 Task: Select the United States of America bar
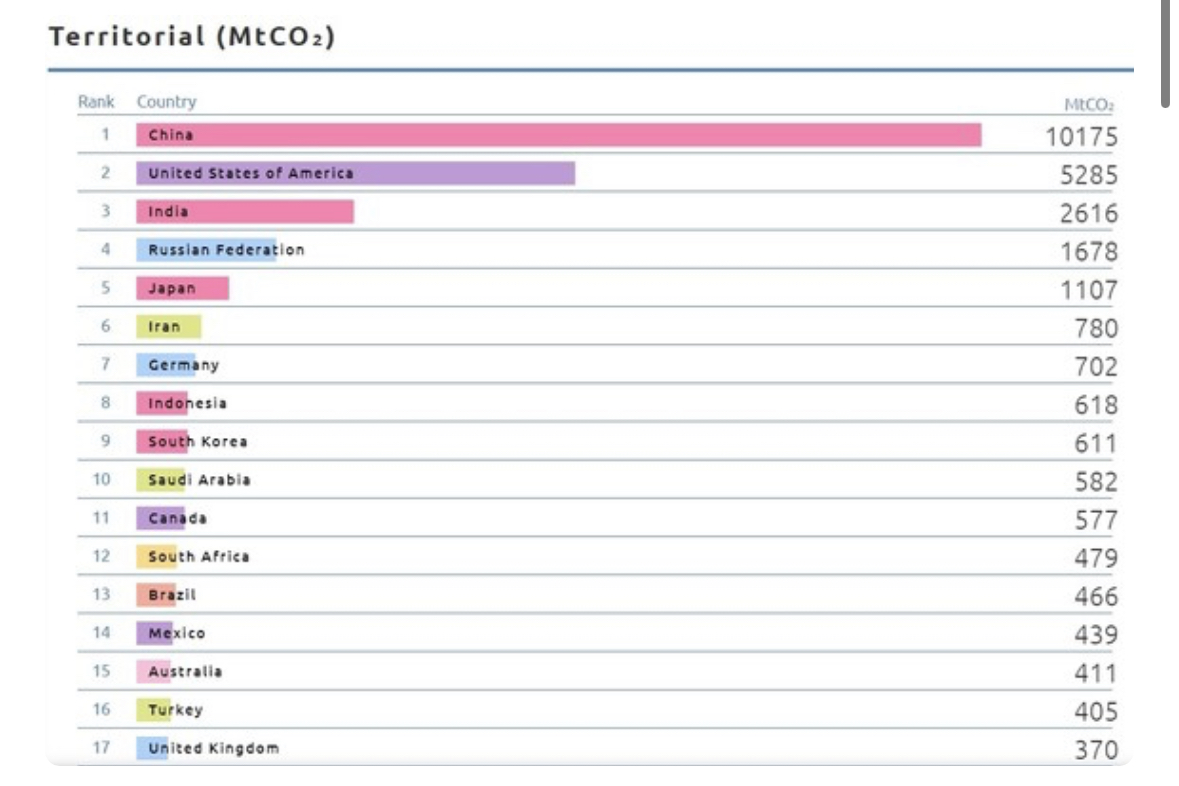[x=356, y=173]
